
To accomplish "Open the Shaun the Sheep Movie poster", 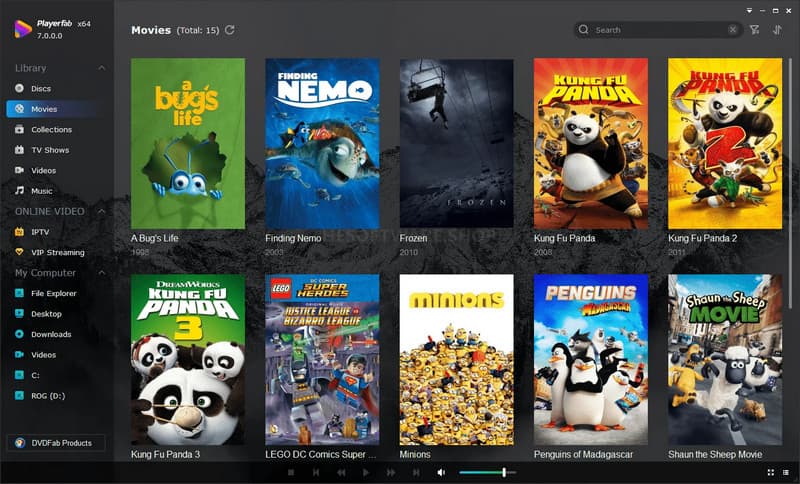I will pos(725,360).
